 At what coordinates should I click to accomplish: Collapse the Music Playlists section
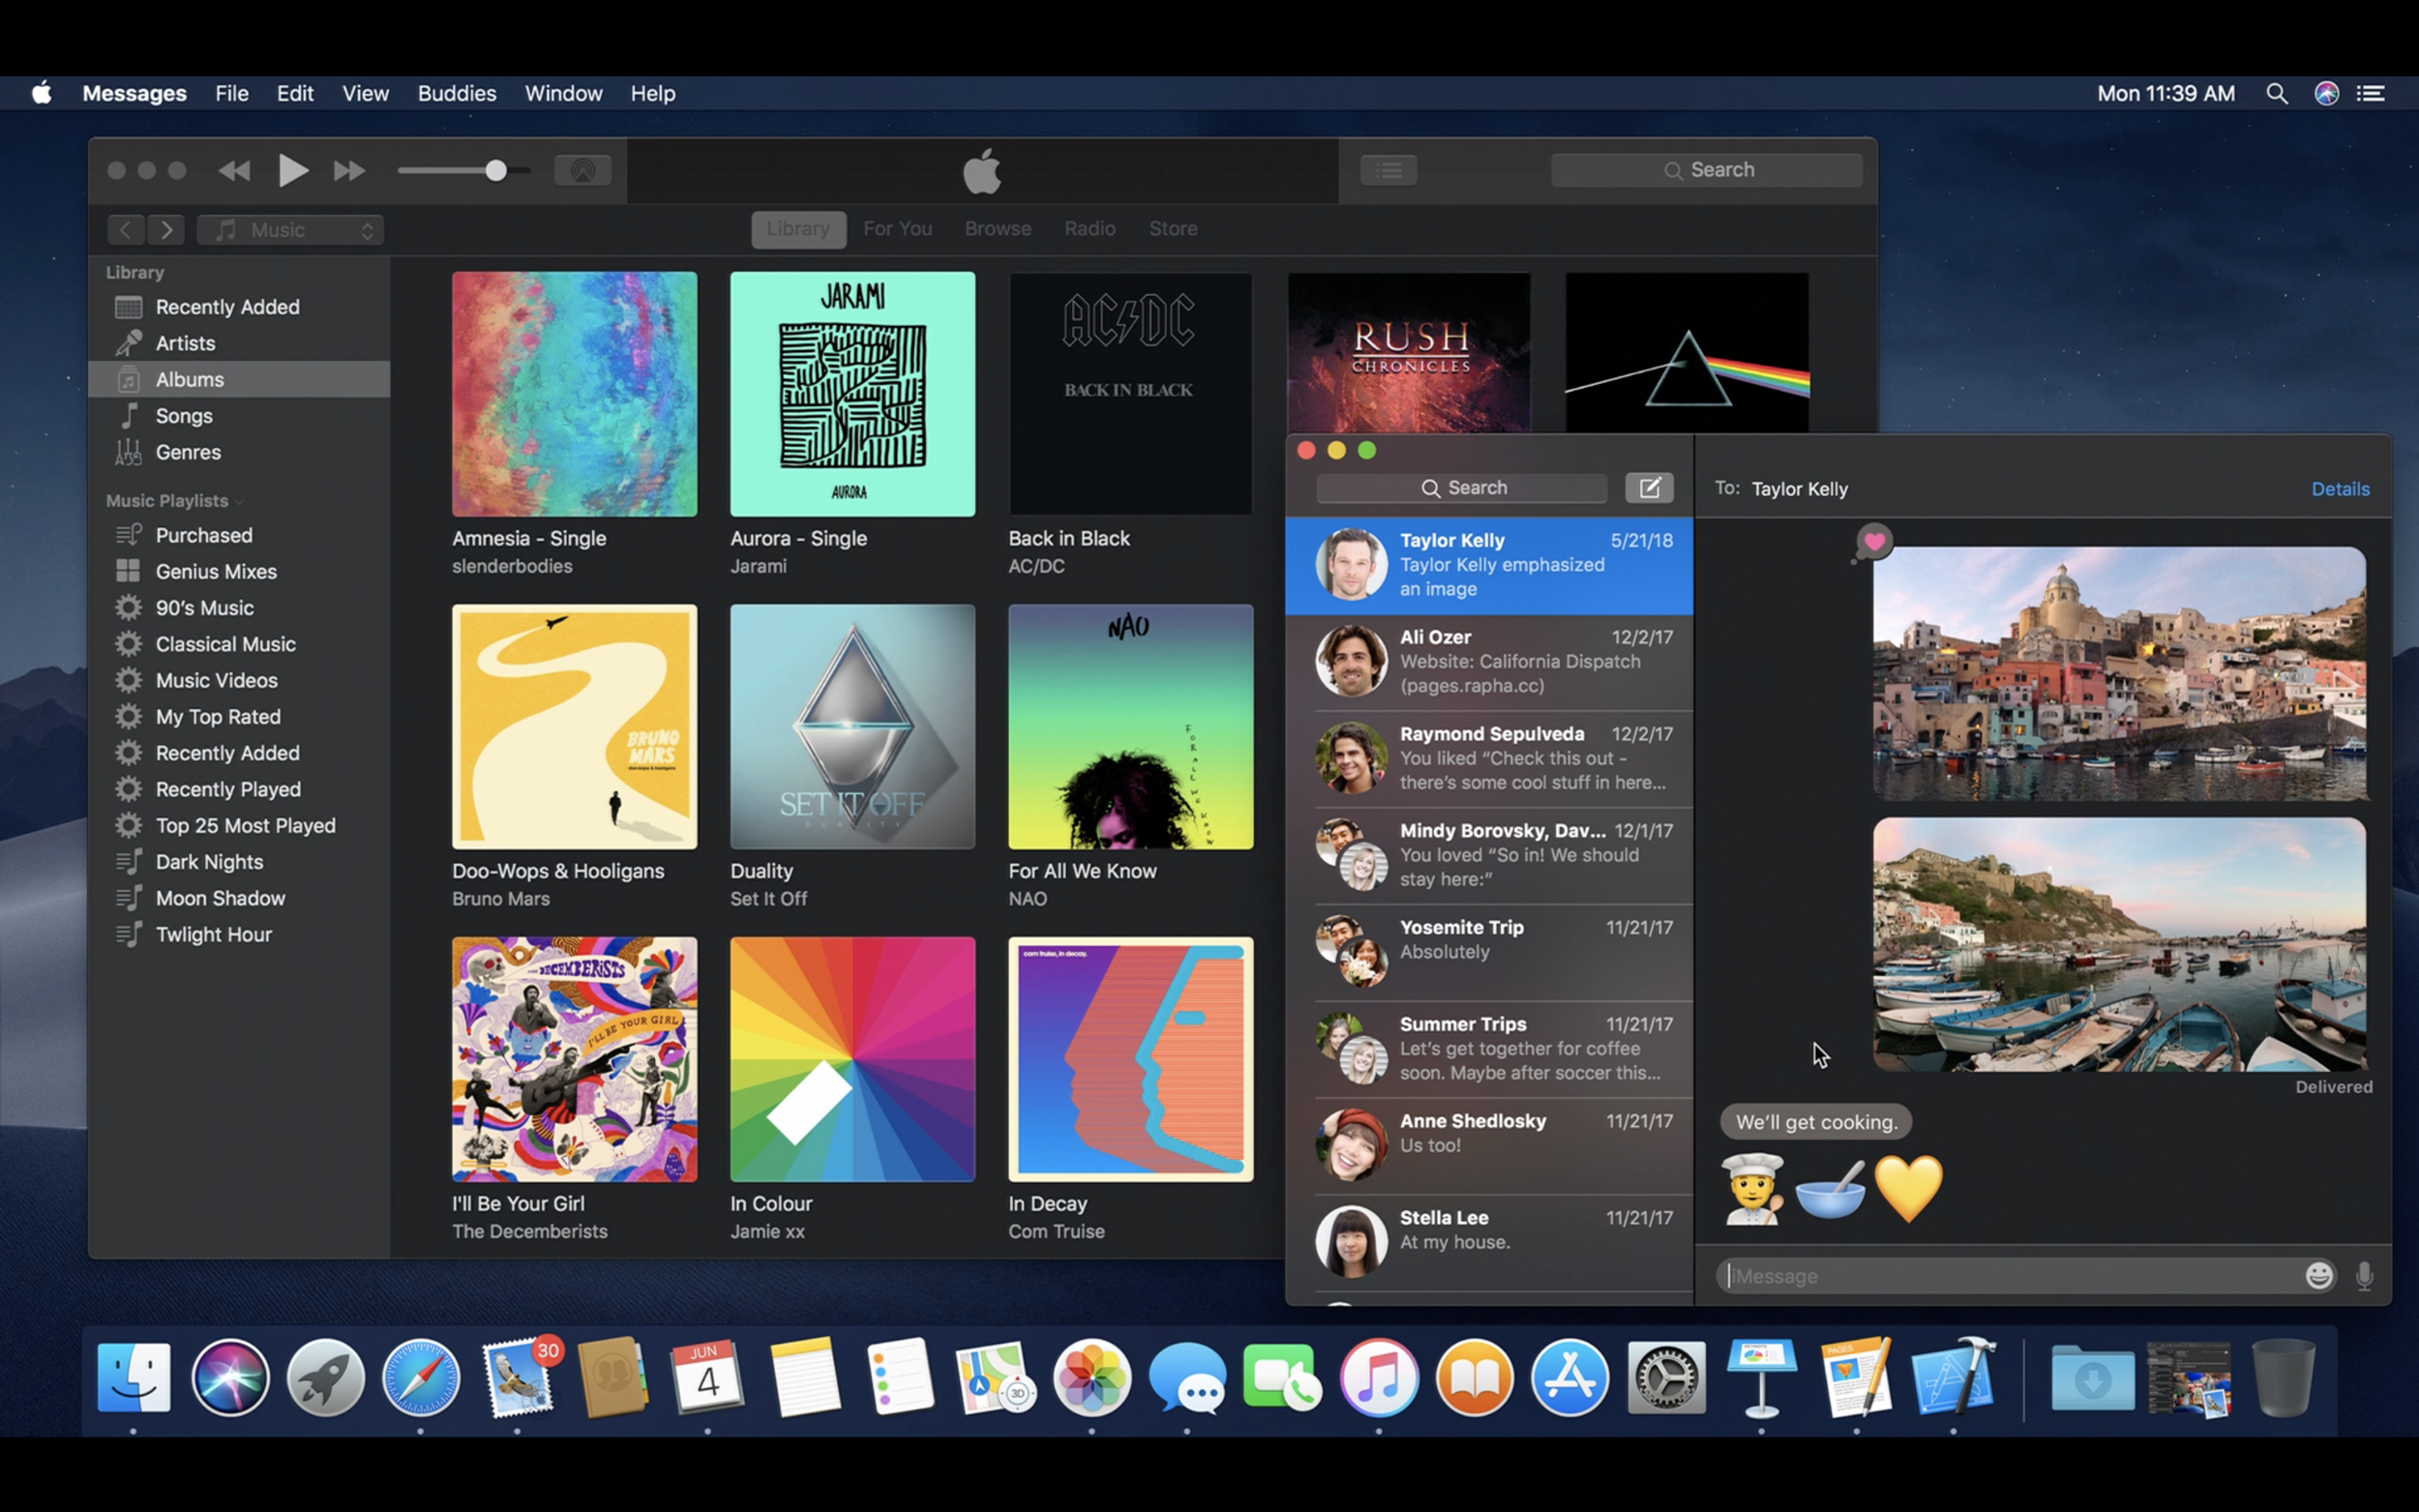240,501
